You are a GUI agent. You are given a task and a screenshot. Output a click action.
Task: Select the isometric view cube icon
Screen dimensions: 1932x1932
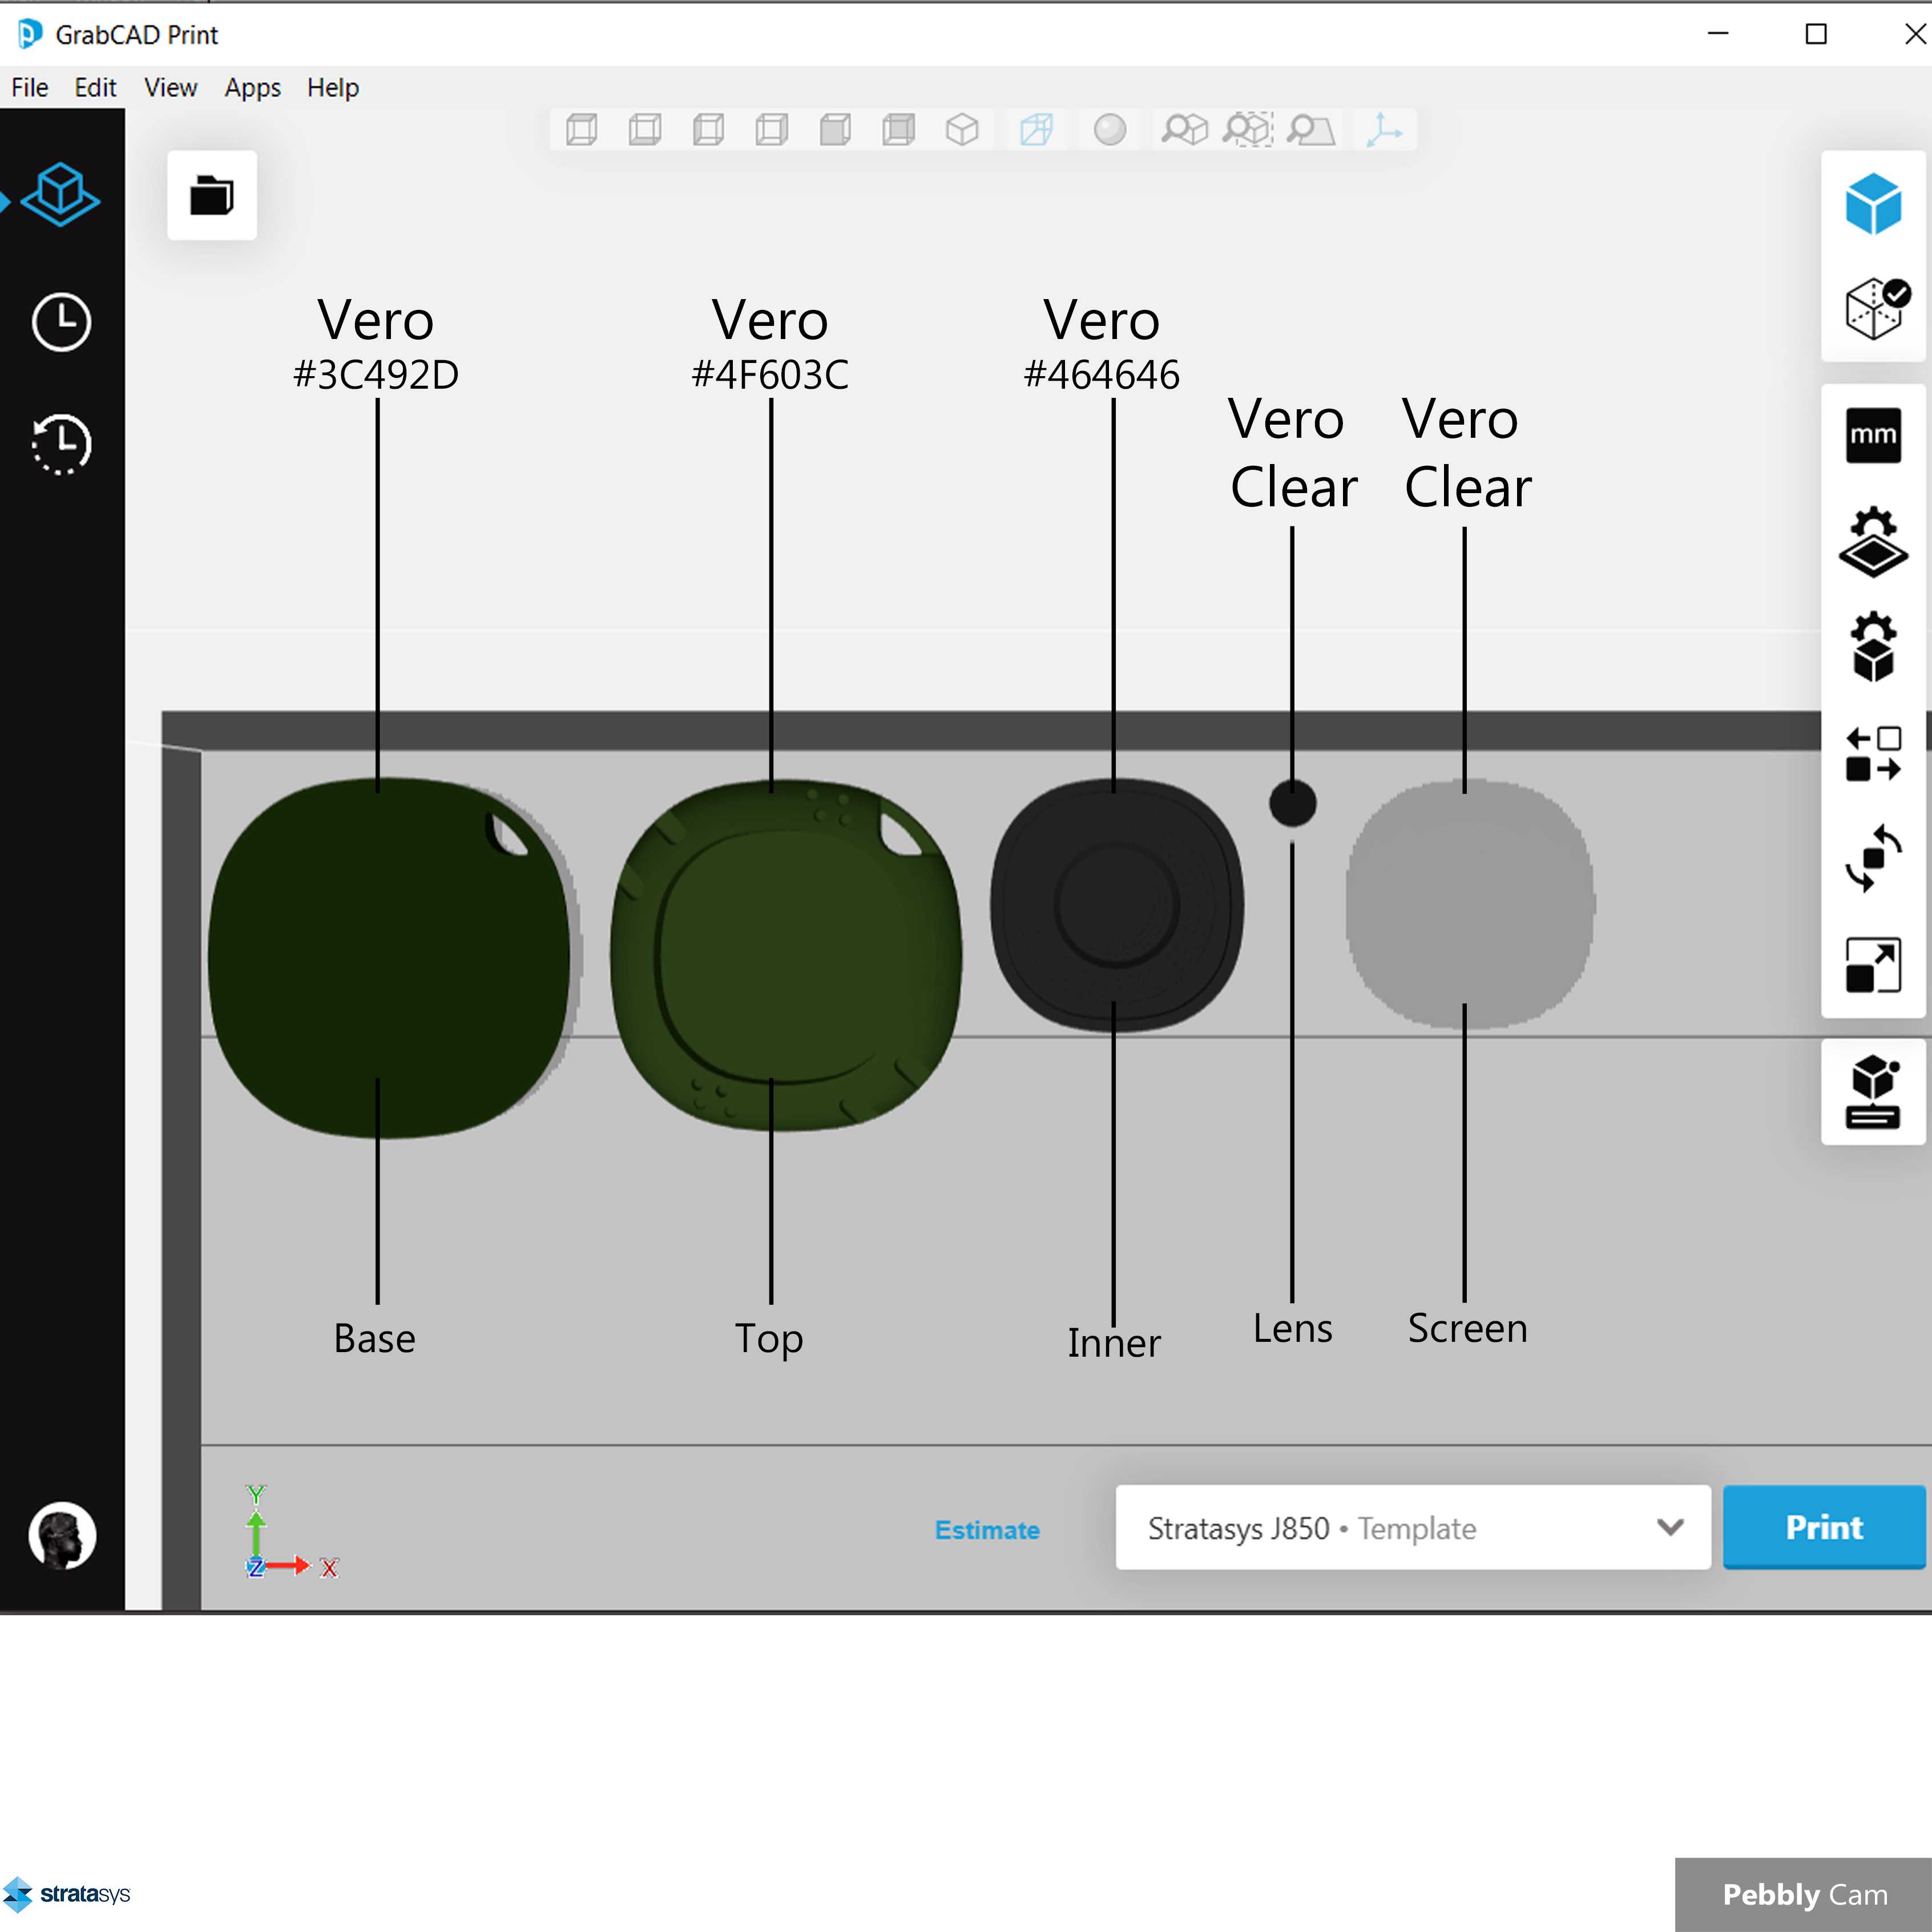(962, 130)
